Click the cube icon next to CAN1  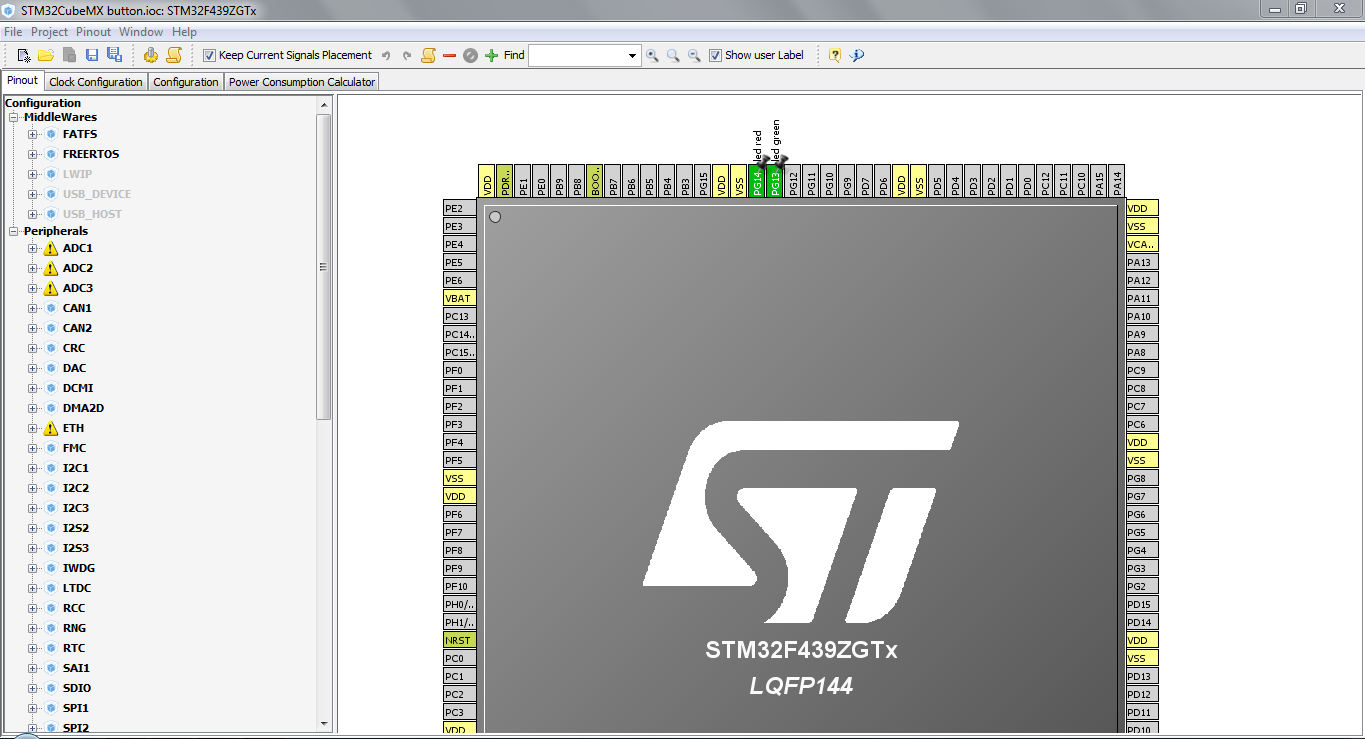51,308
